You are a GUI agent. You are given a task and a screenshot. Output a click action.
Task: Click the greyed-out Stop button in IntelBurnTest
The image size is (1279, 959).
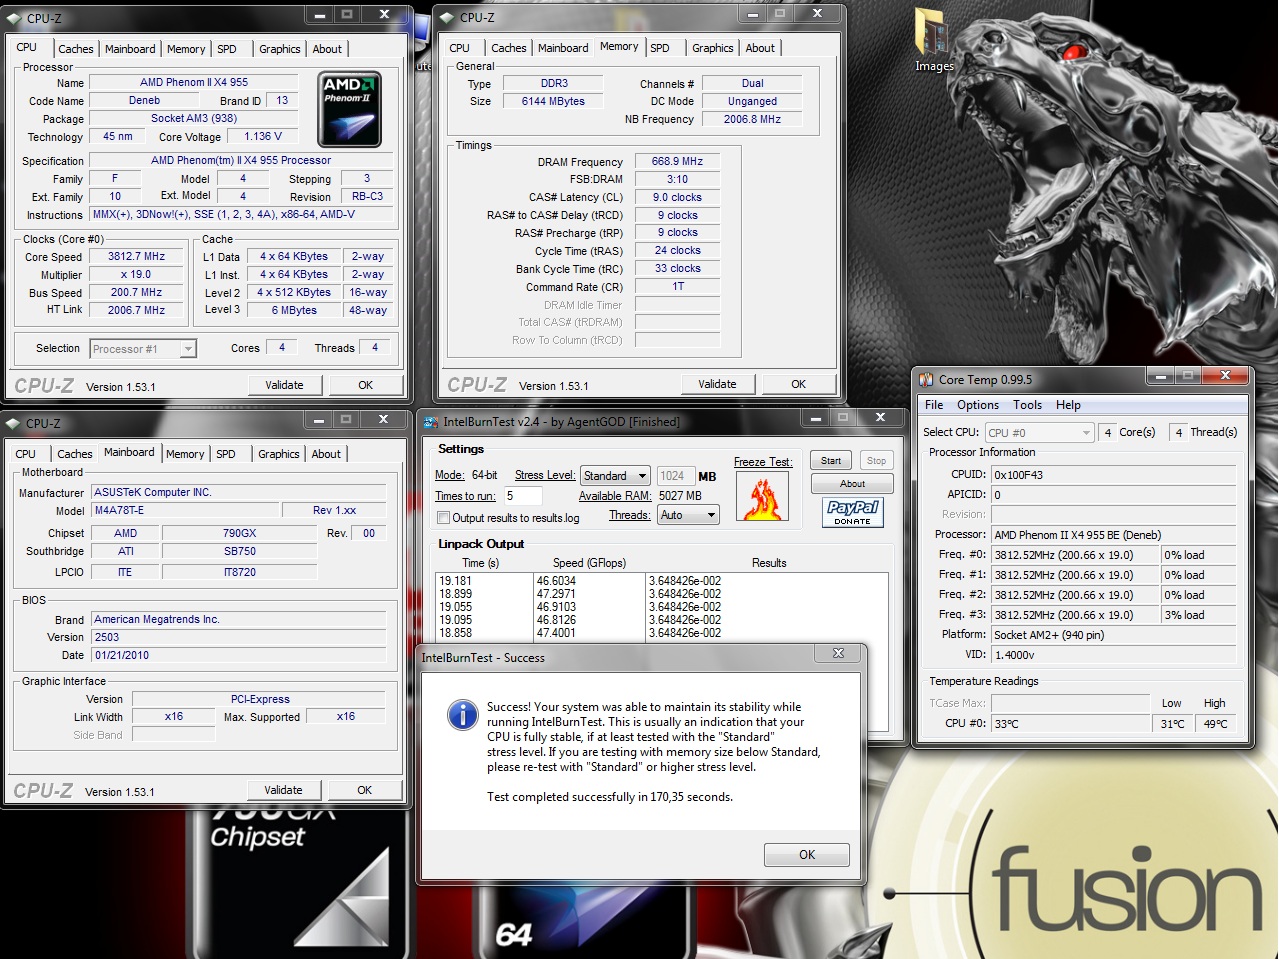(876, 461)
